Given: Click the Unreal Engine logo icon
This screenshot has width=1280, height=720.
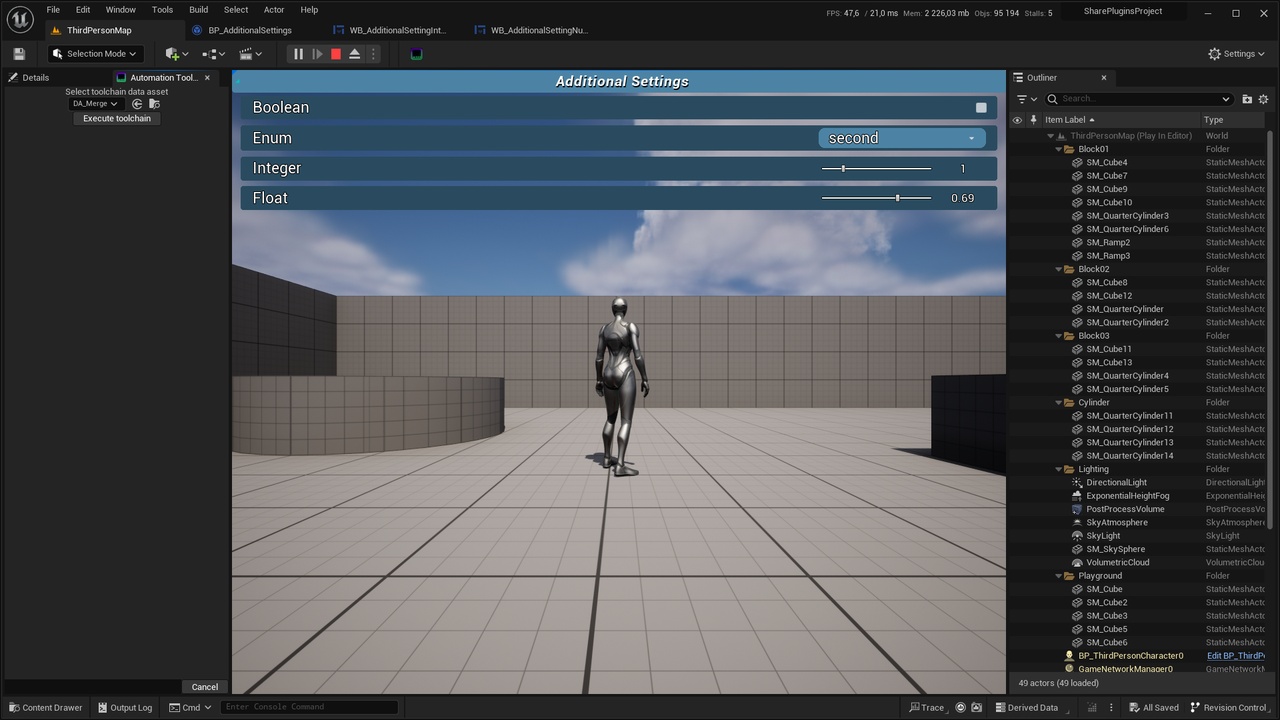Looking at the screenshot, I should tap(20, 19).
